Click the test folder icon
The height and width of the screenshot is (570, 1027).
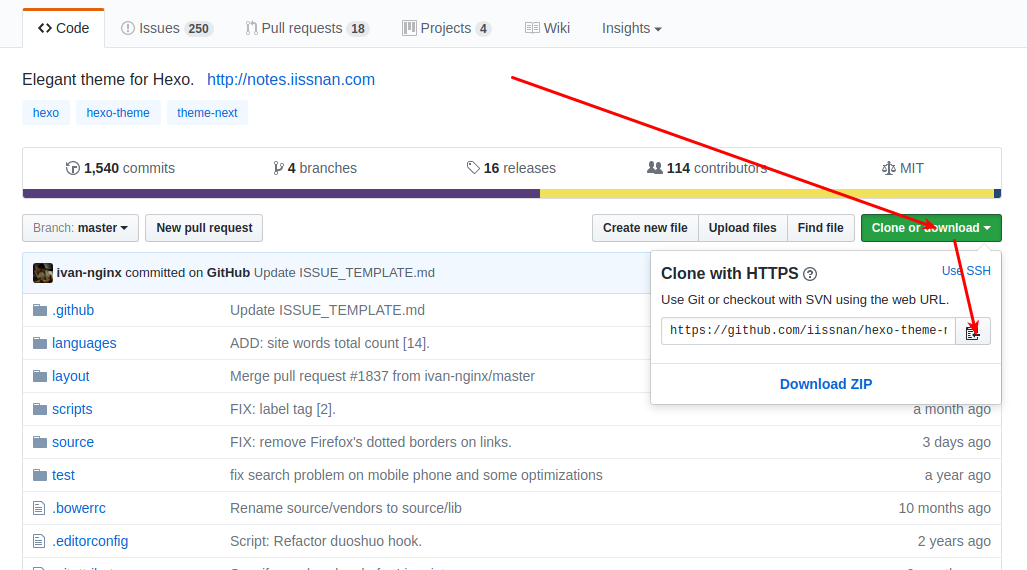tap(40, 475)
